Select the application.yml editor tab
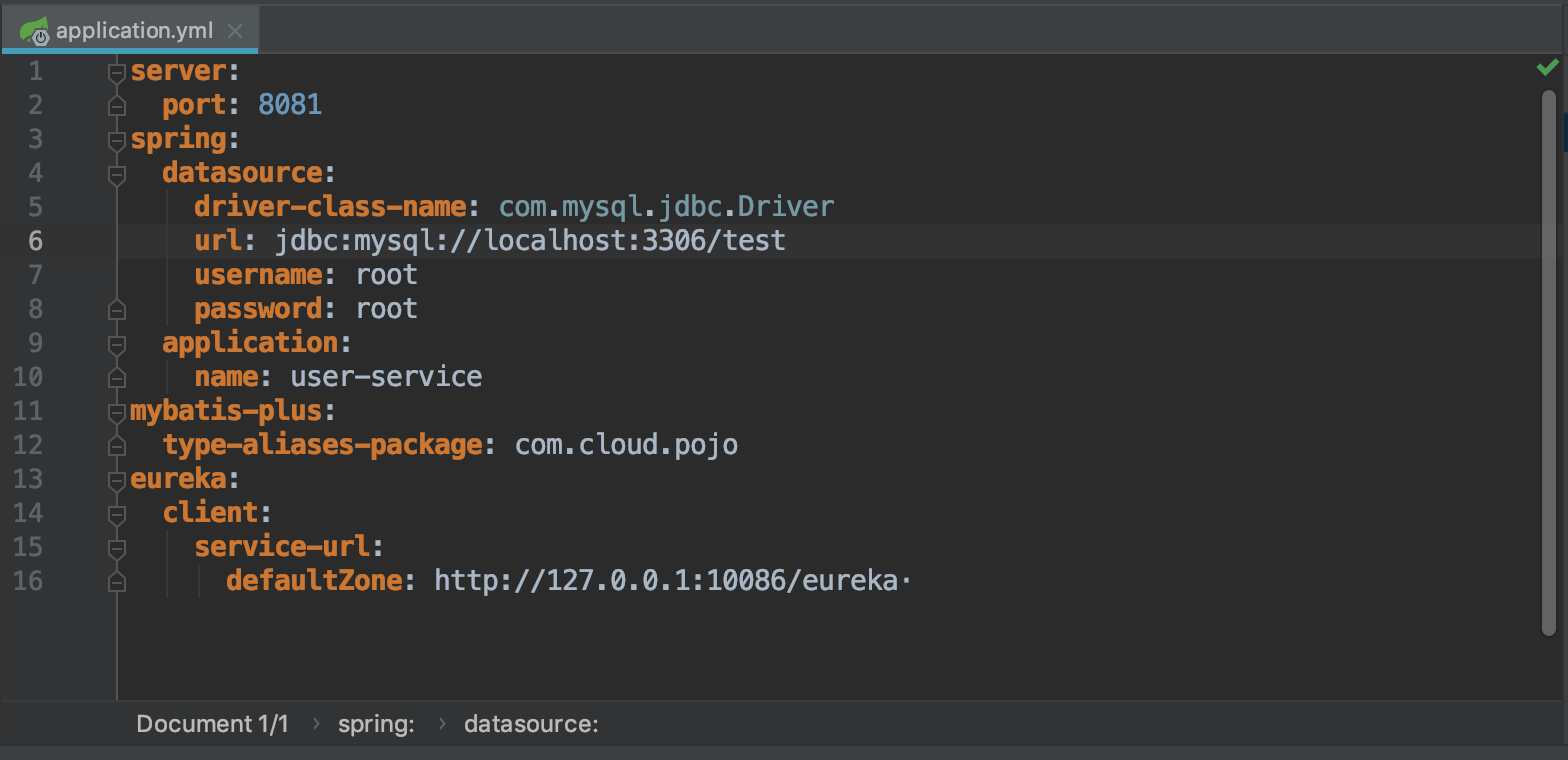Viewport: 1568px width, 760px height. click(130, 30)
